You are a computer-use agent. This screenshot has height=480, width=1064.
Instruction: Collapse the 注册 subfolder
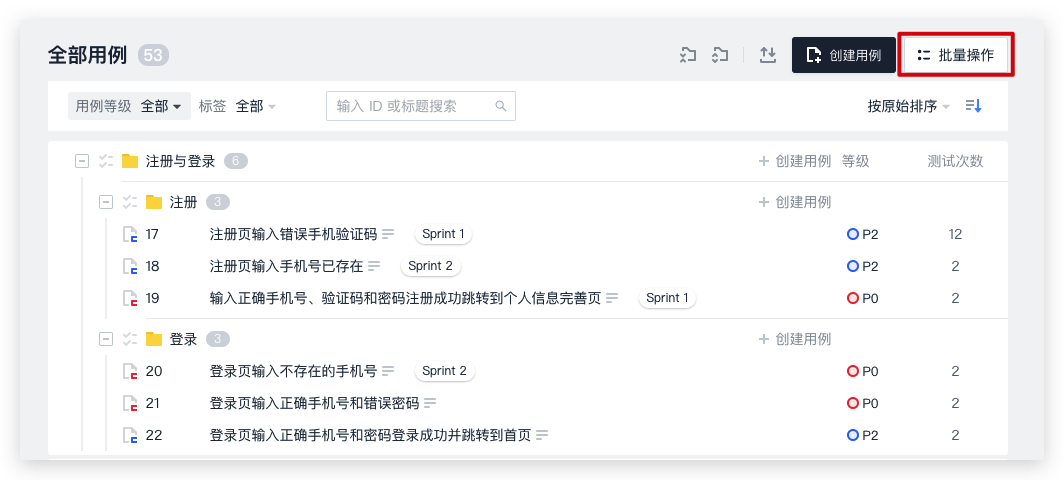click(x=106, y=202)
